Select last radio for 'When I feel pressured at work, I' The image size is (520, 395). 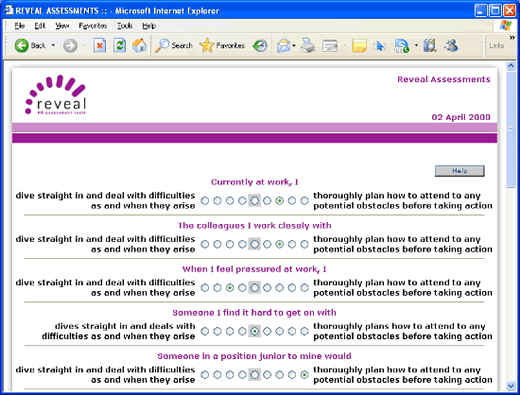(304, 287)
